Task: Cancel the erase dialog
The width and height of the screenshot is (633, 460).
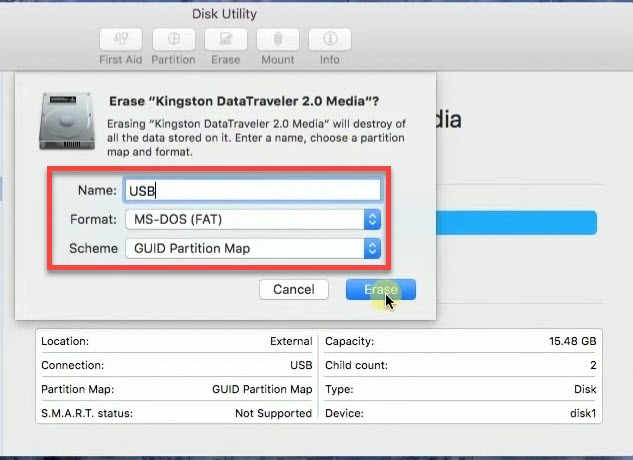Action: [294, 289]
